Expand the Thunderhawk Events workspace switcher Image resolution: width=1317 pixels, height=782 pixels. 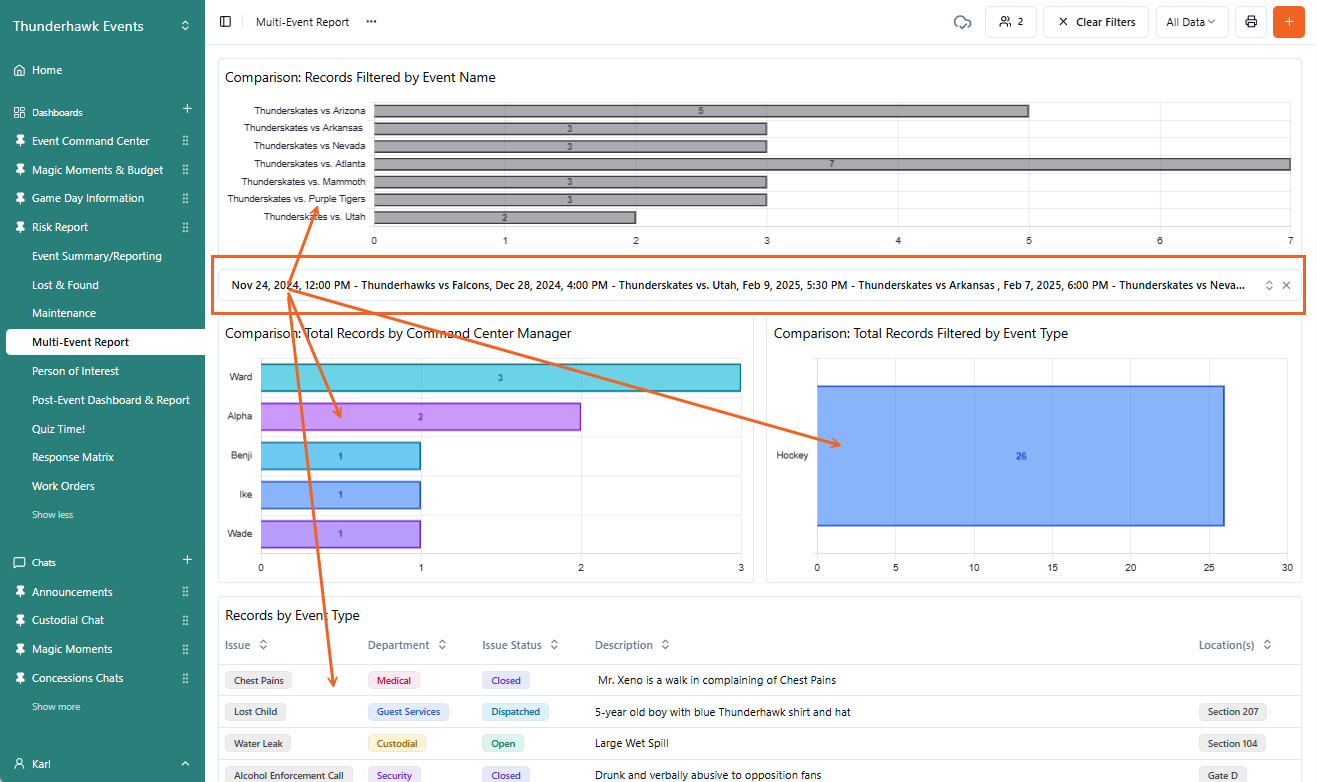tap(185, 26)
